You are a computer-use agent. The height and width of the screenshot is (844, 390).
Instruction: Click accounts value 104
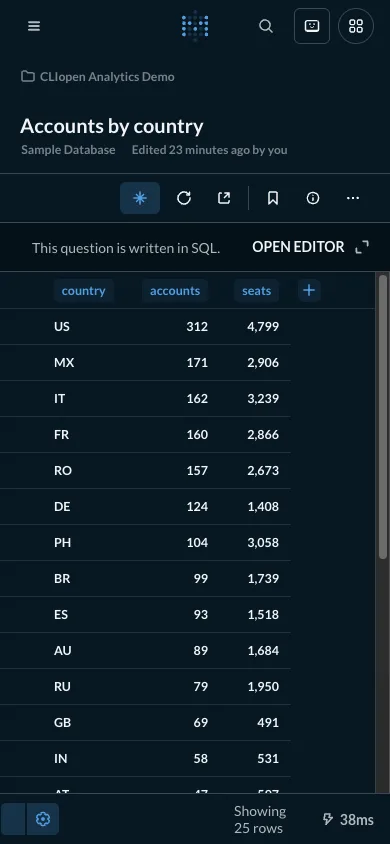tap(197, 543)
